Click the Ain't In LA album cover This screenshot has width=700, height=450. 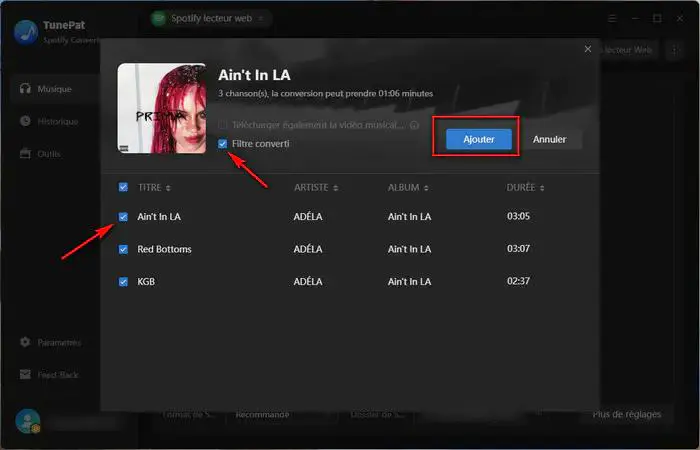point(162,108)
